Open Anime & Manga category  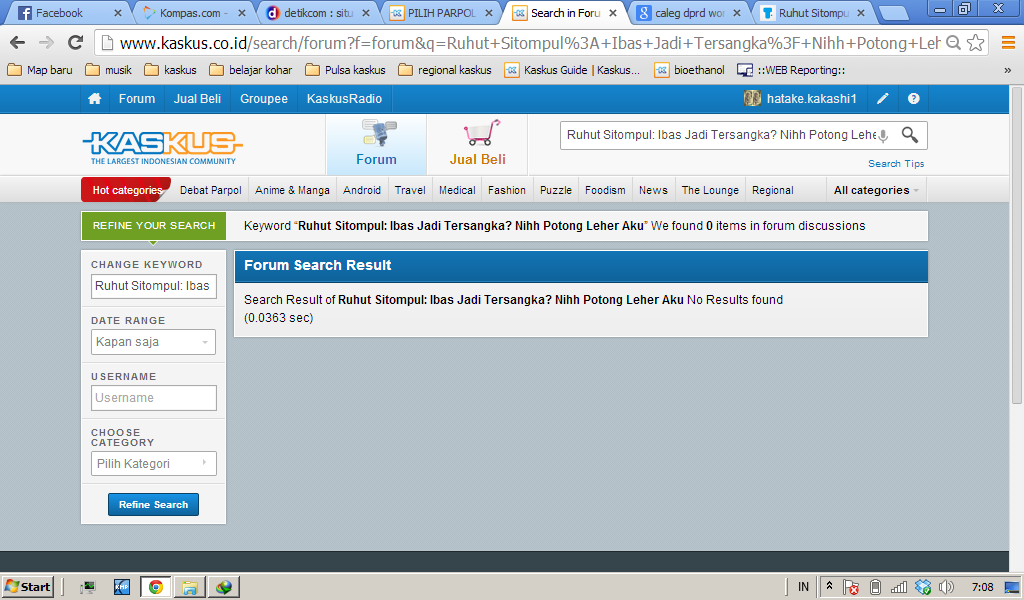click(x=292, y=190)
